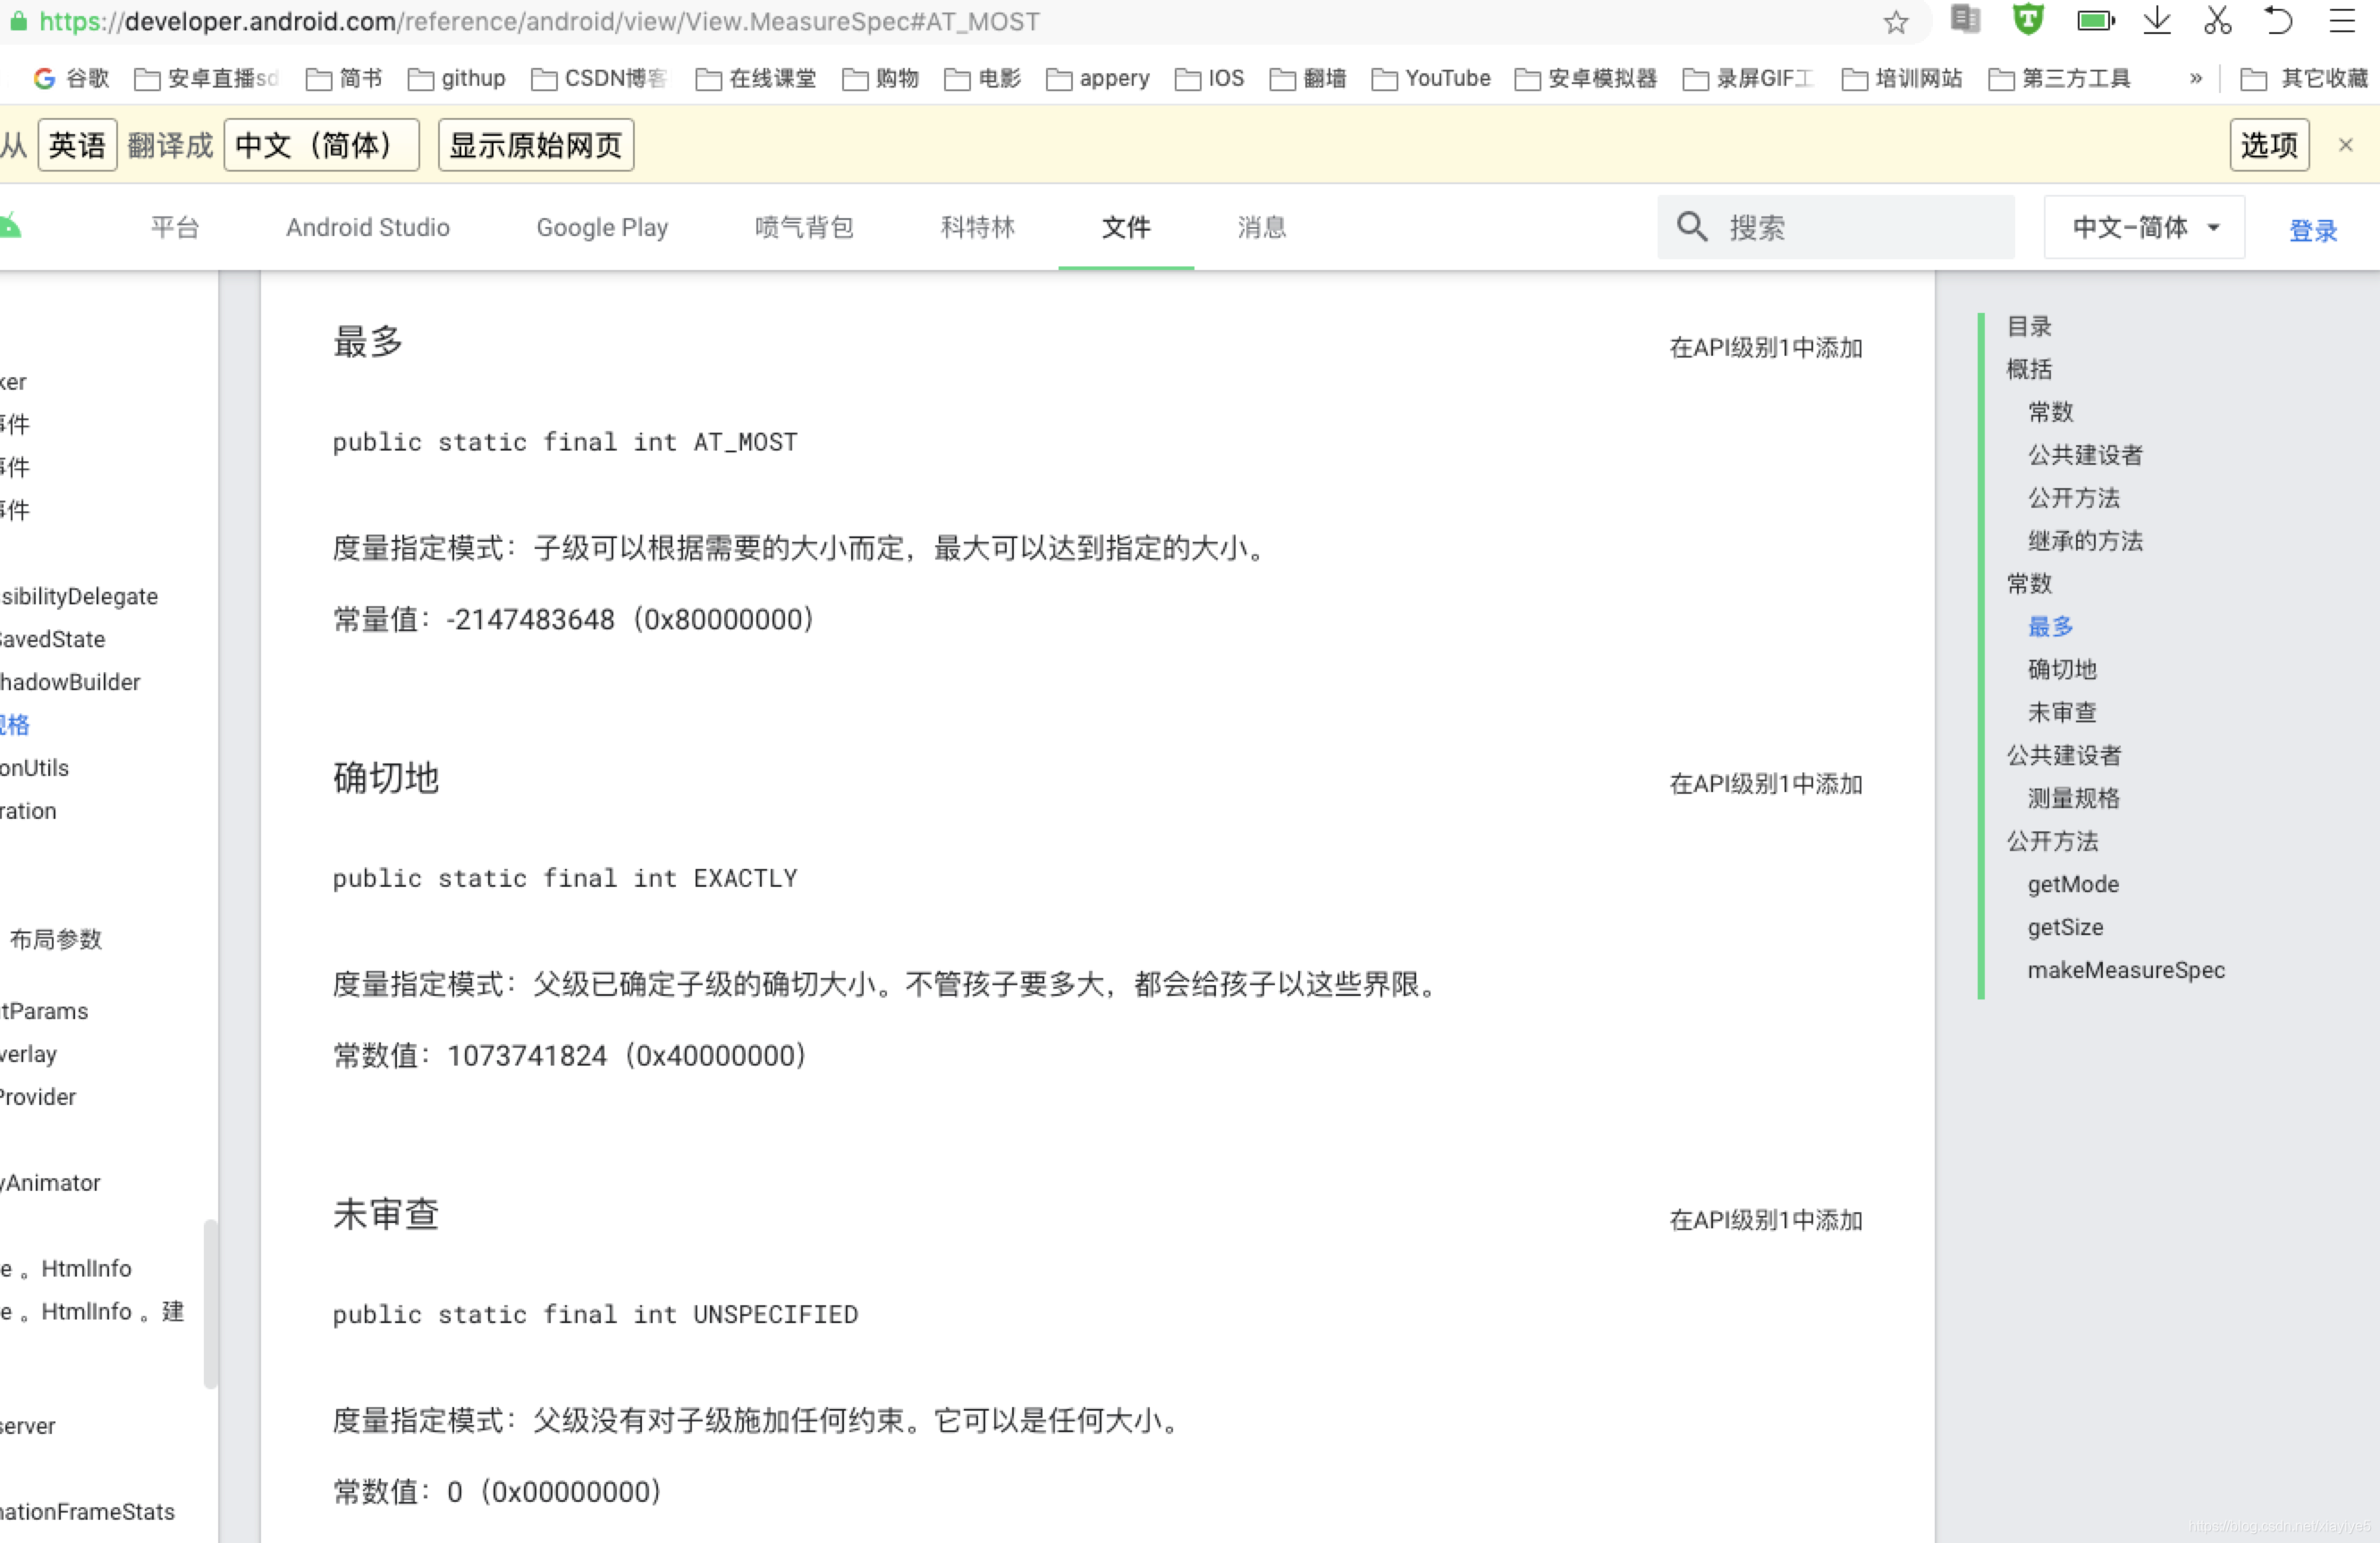Click the translate page icon in the address bar
Screen dimensions: 2380x1543
click(1965, 20)
